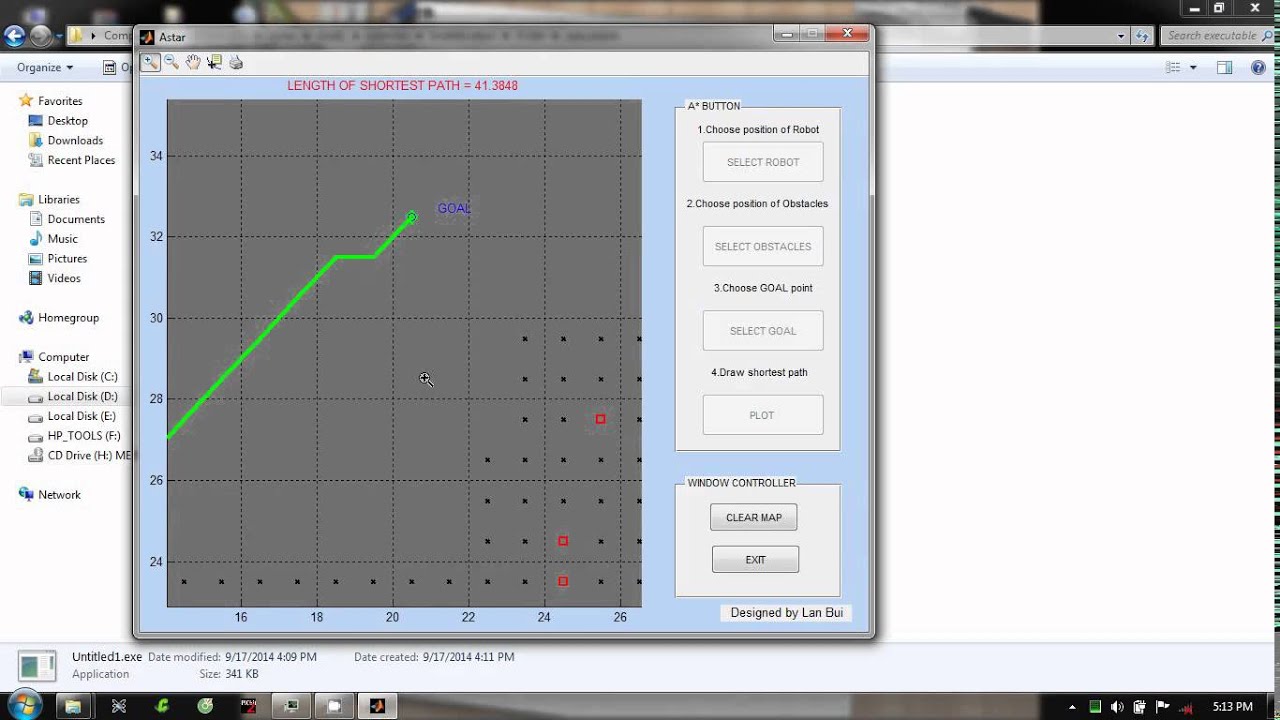The image size is (1280, 720).
Task: Open the Documents library
Action: coord(76,219)
